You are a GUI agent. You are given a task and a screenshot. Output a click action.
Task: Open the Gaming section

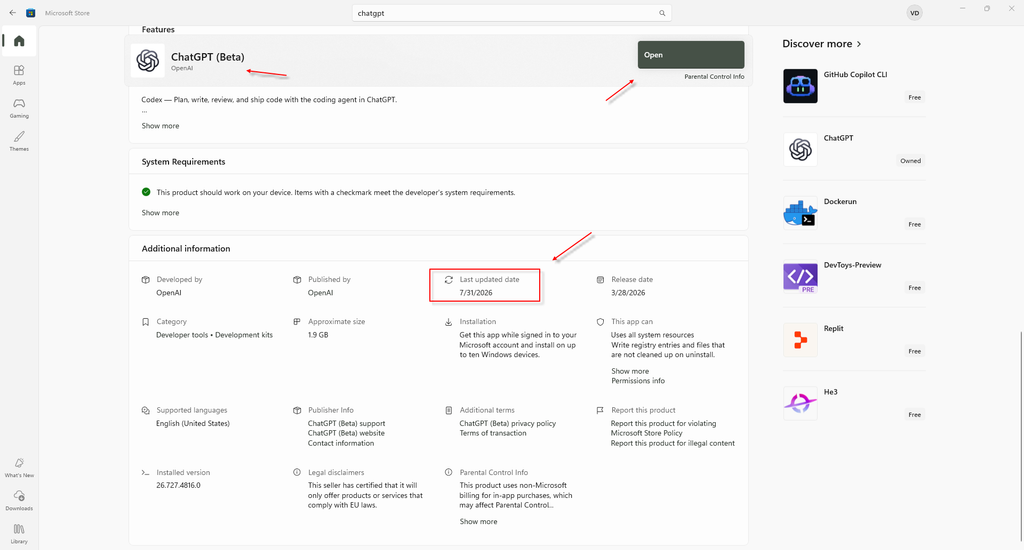pos(19,108)
